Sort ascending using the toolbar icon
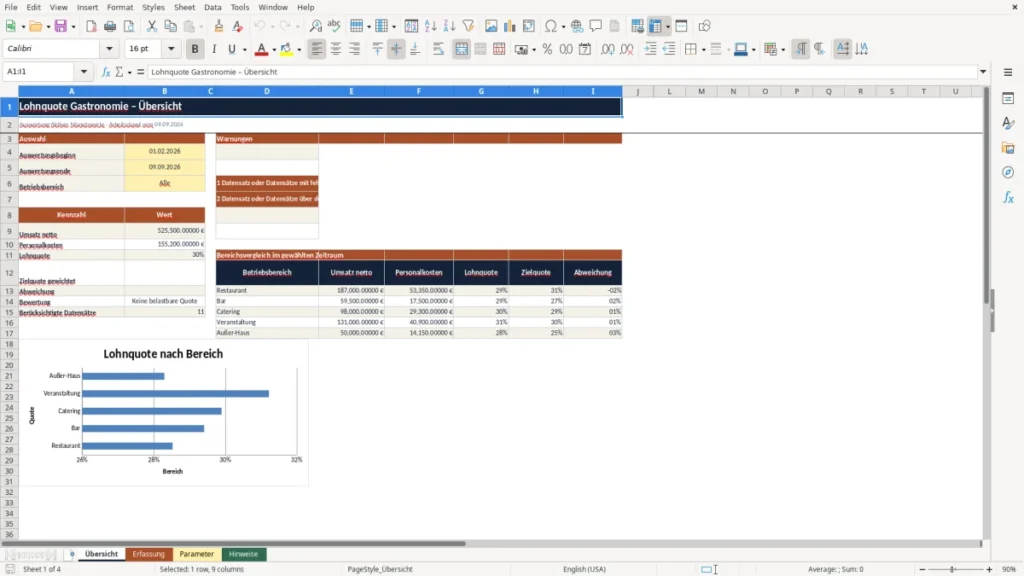This screenshot has width=1024, height=576. click(430, 26)
